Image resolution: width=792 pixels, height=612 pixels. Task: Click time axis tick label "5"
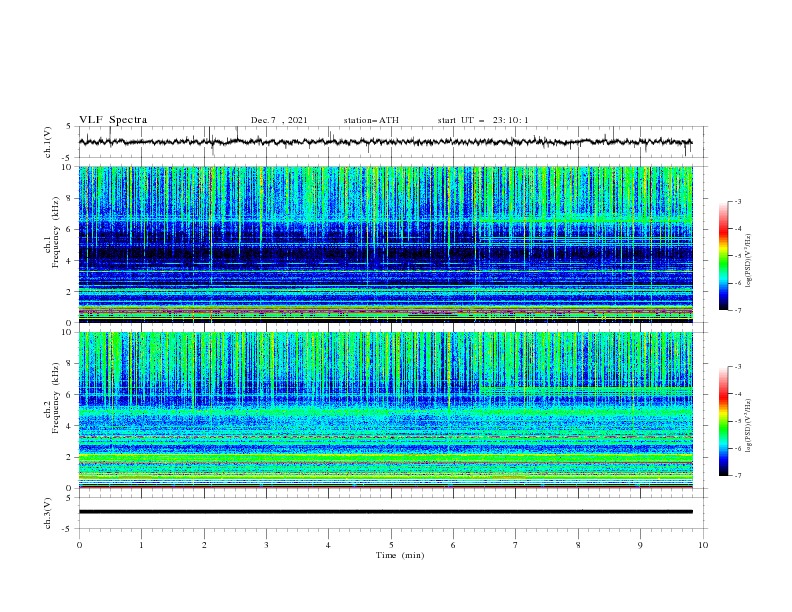(391, 545)
